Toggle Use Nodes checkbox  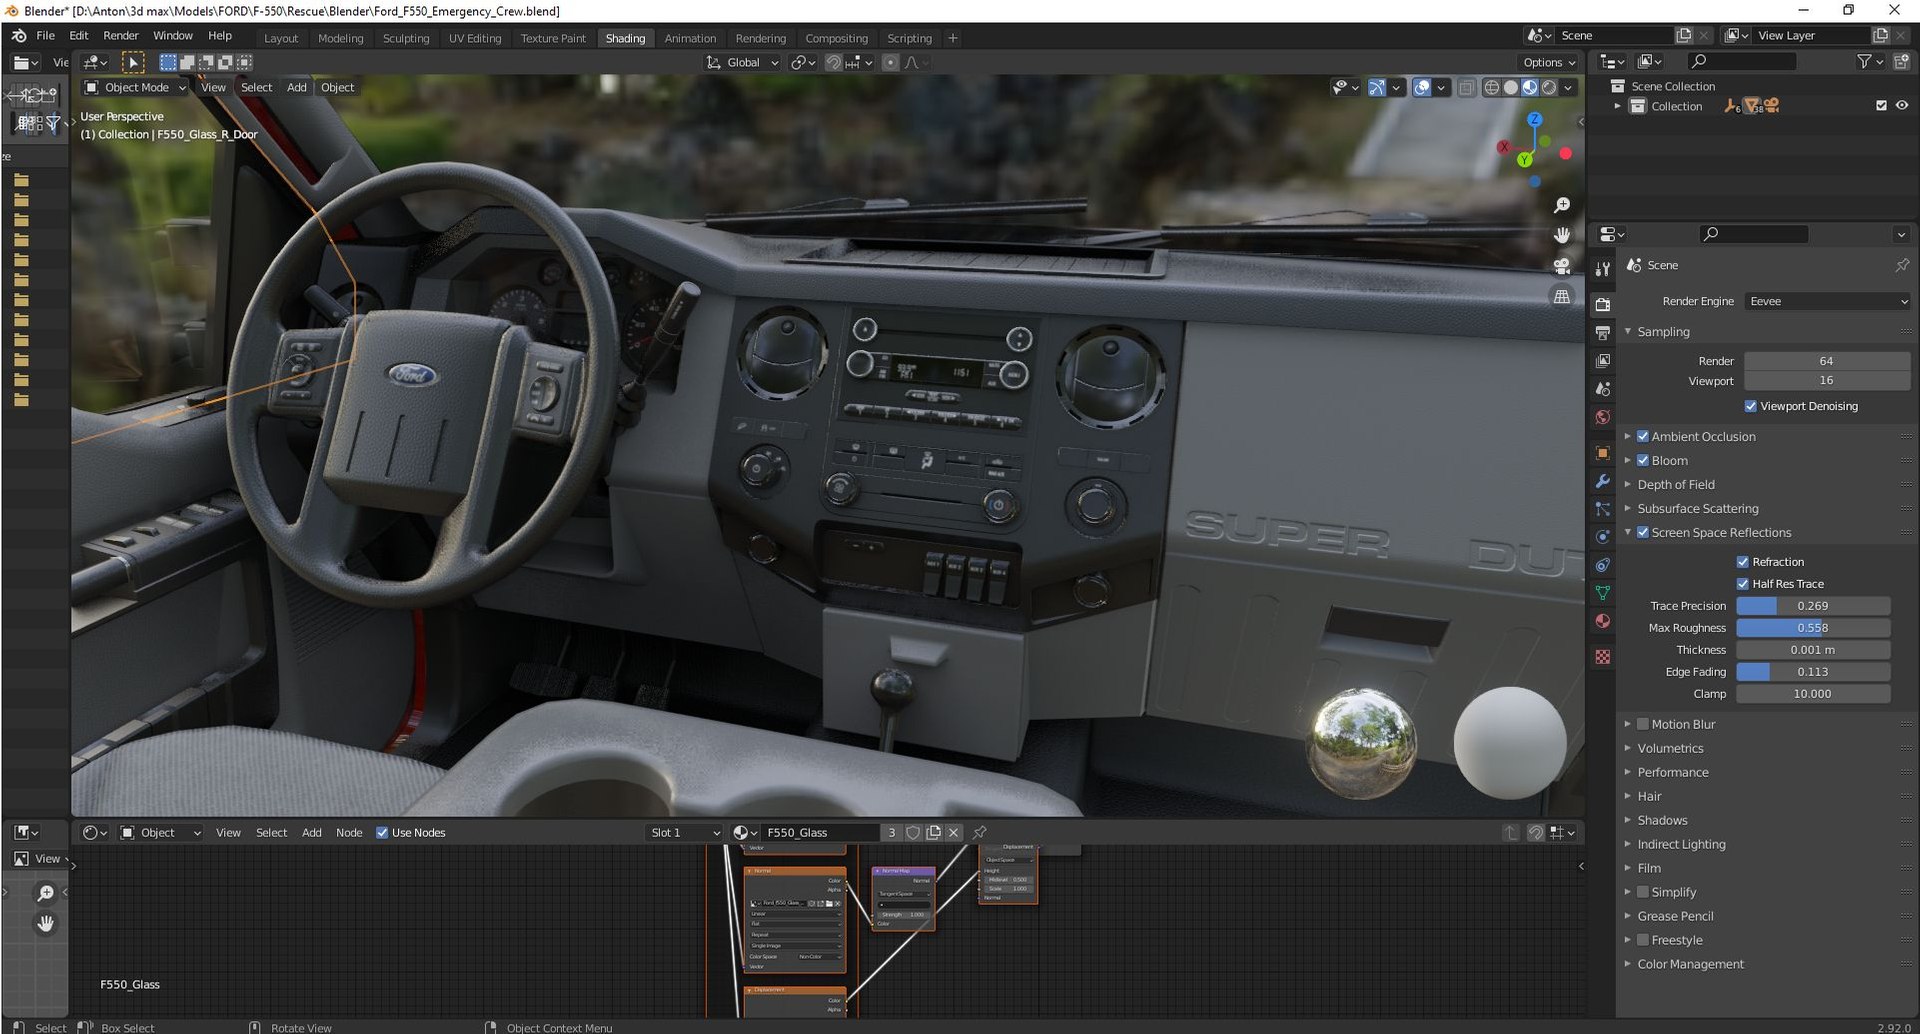tap(382, 833)
